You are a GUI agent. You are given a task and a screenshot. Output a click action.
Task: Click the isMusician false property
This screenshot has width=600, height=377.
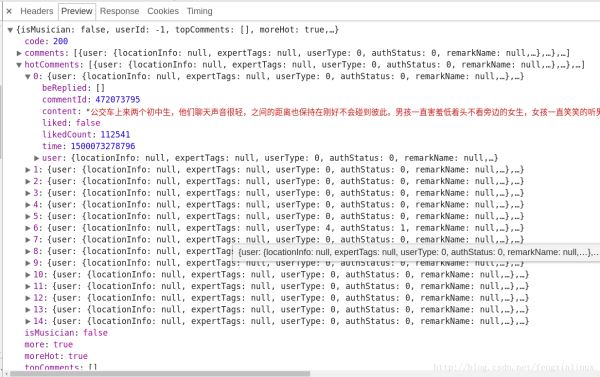click(66, 333)
